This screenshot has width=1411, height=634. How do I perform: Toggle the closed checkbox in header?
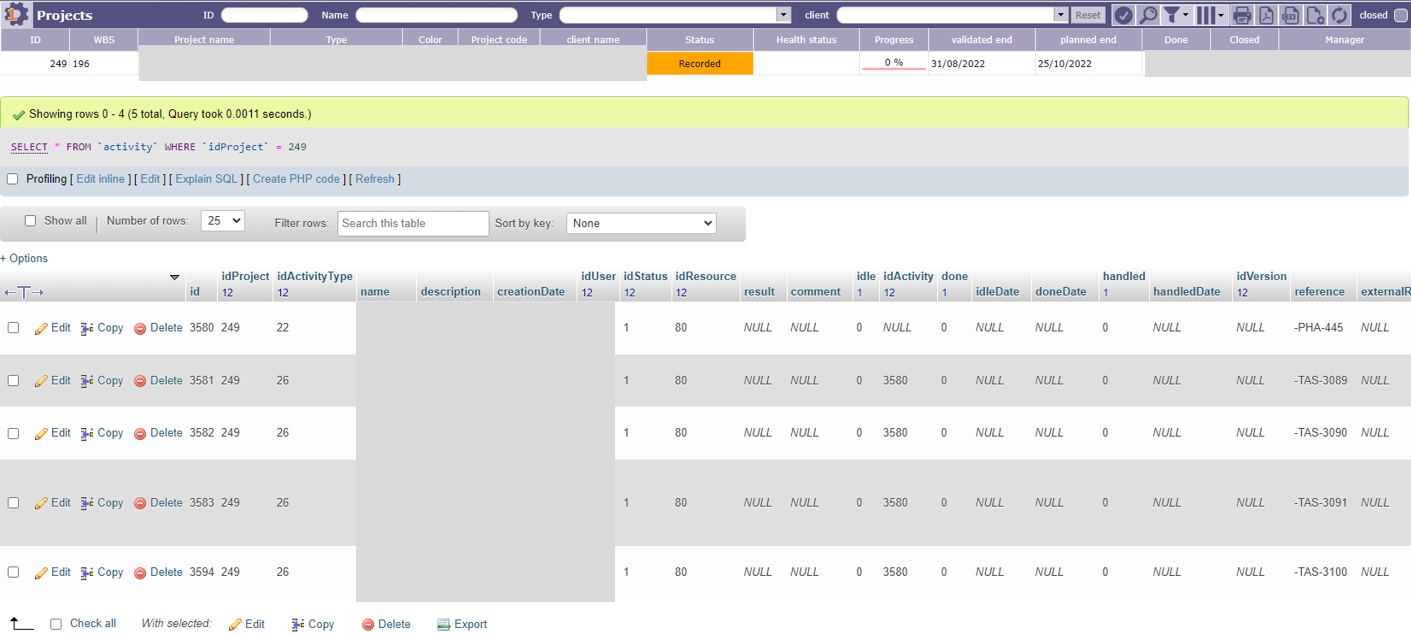click(x=1400, y=15)
